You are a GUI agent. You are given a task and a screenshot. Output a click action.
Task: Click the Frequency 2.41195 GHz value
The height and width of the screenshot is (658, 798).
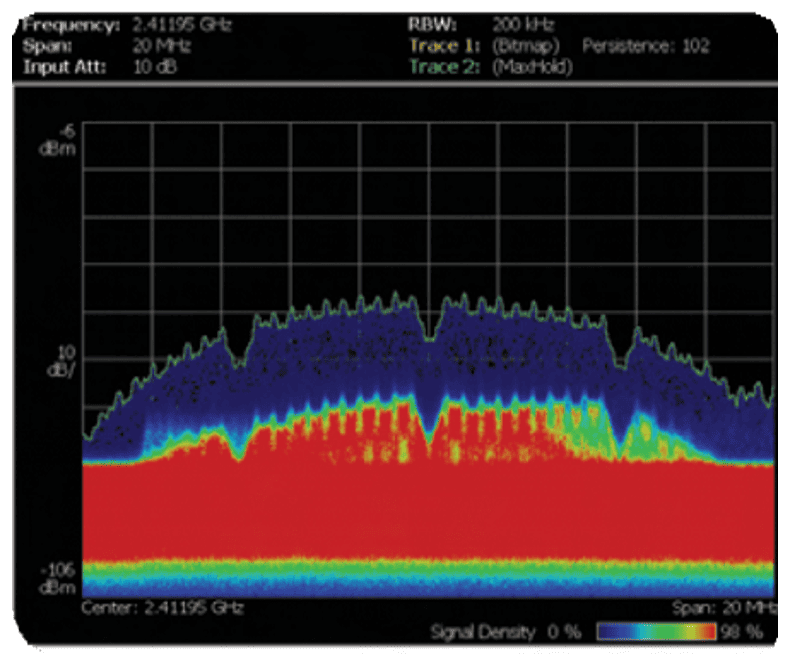tap(181, 25)
